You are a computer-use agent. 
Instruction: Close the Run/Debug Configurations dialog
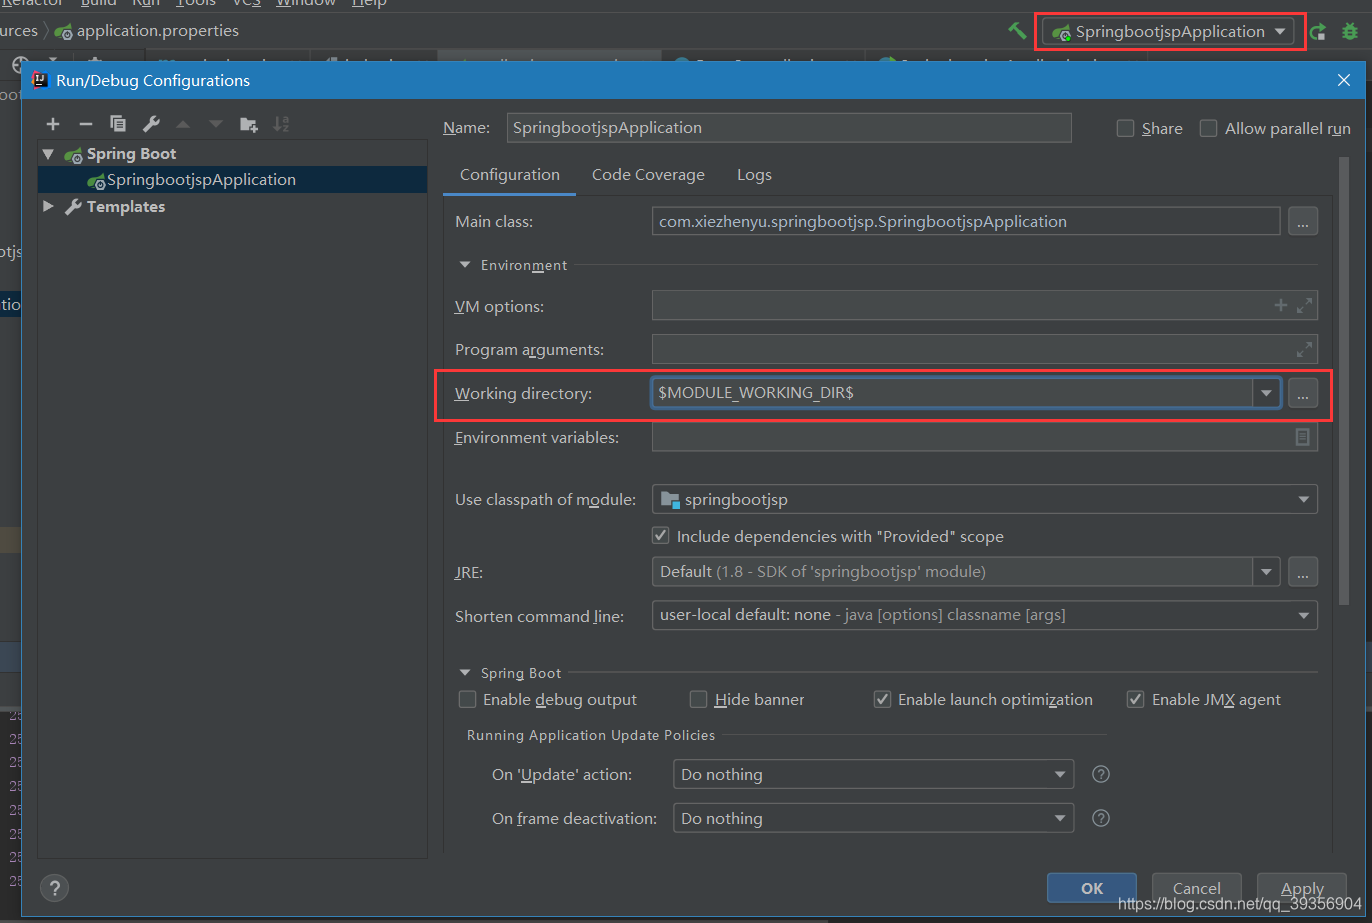pos(1344,80)
